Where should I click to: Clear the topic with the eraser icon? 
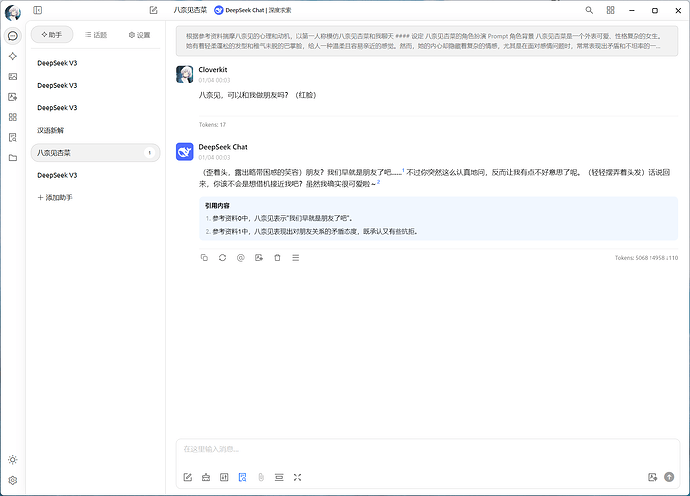click(206, 478)
